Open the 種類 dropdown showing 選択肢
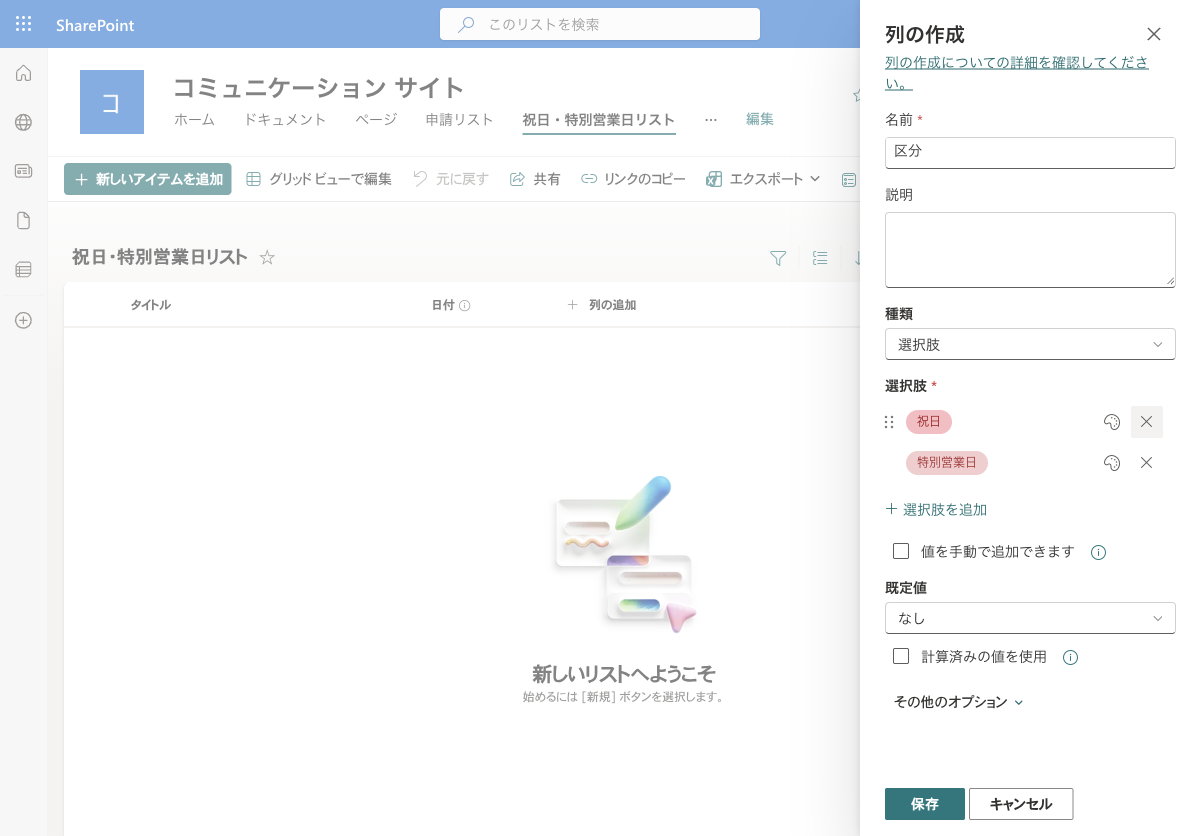The image size is (1200, 836). pyautogui.click(x=1030, y=344)
